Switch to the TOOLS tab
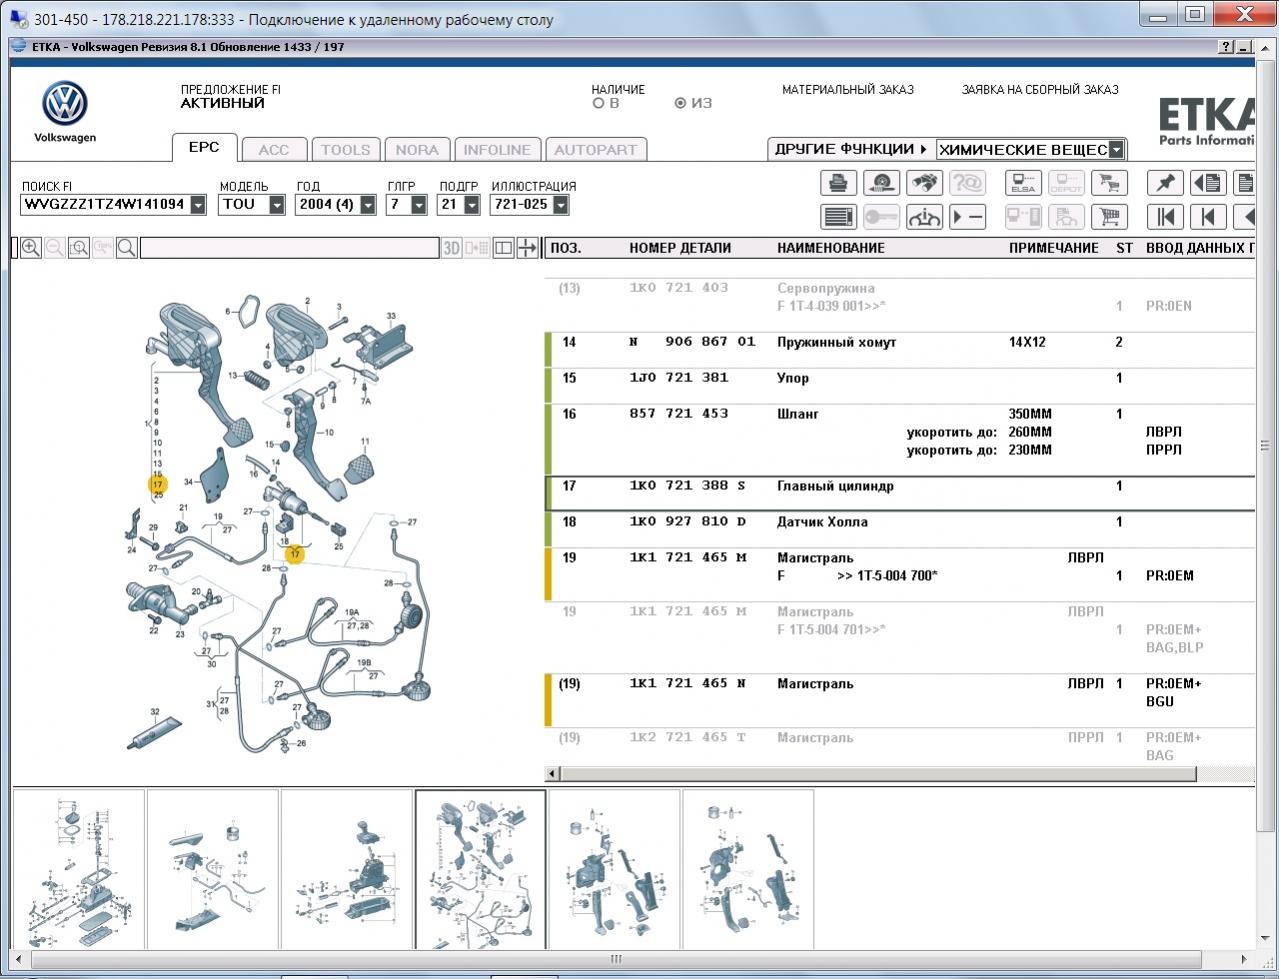This screenshot has height=979, width=1279. point(346,150)
